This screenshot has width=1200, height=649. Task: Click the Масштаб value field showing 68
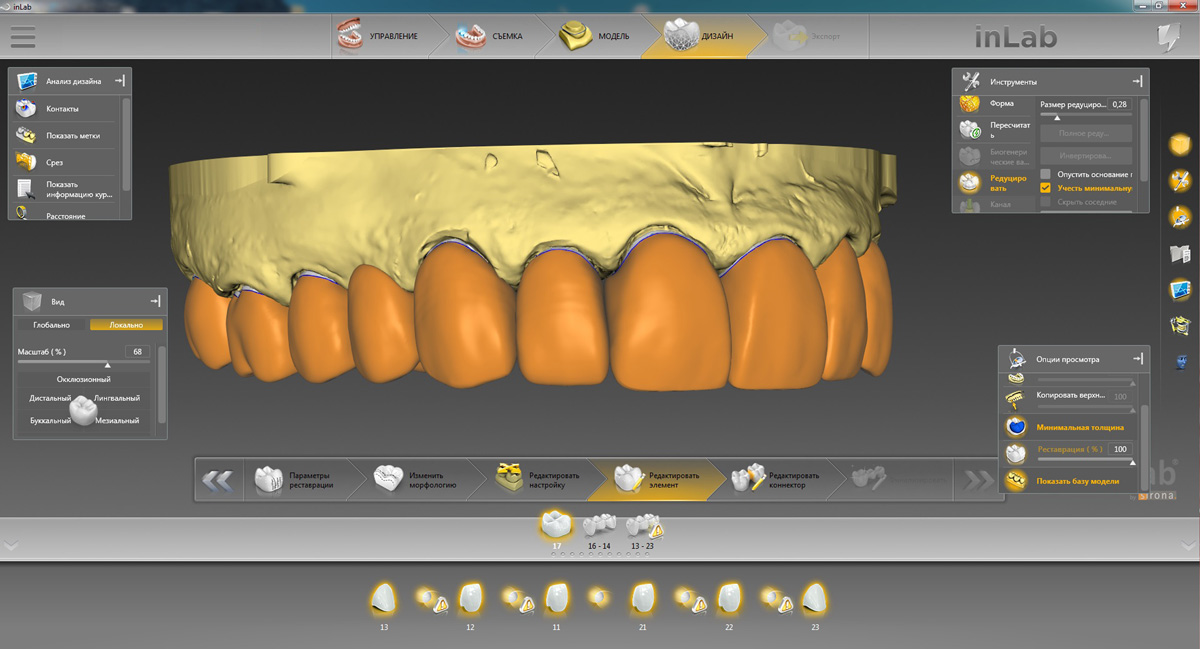point(137,351)
